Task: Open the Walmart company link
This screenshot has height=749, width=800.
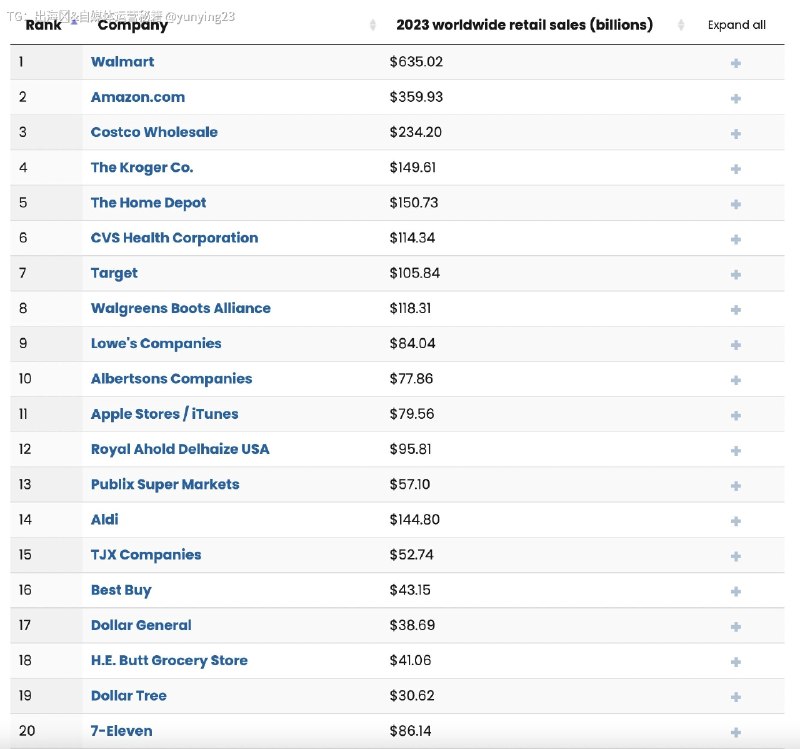Action: pos(122,62)
